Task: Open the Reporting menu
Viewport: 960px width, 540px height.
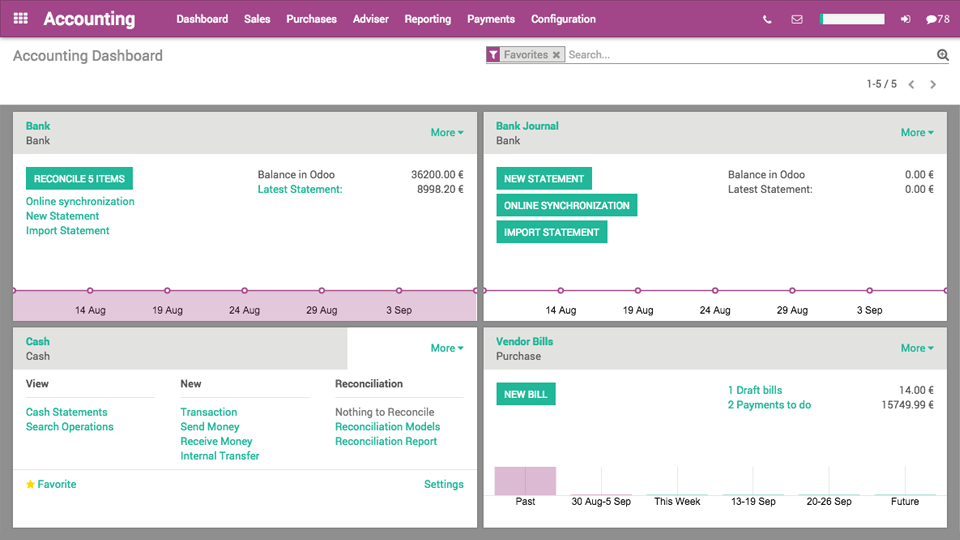Action: click(x=427, y=19)
